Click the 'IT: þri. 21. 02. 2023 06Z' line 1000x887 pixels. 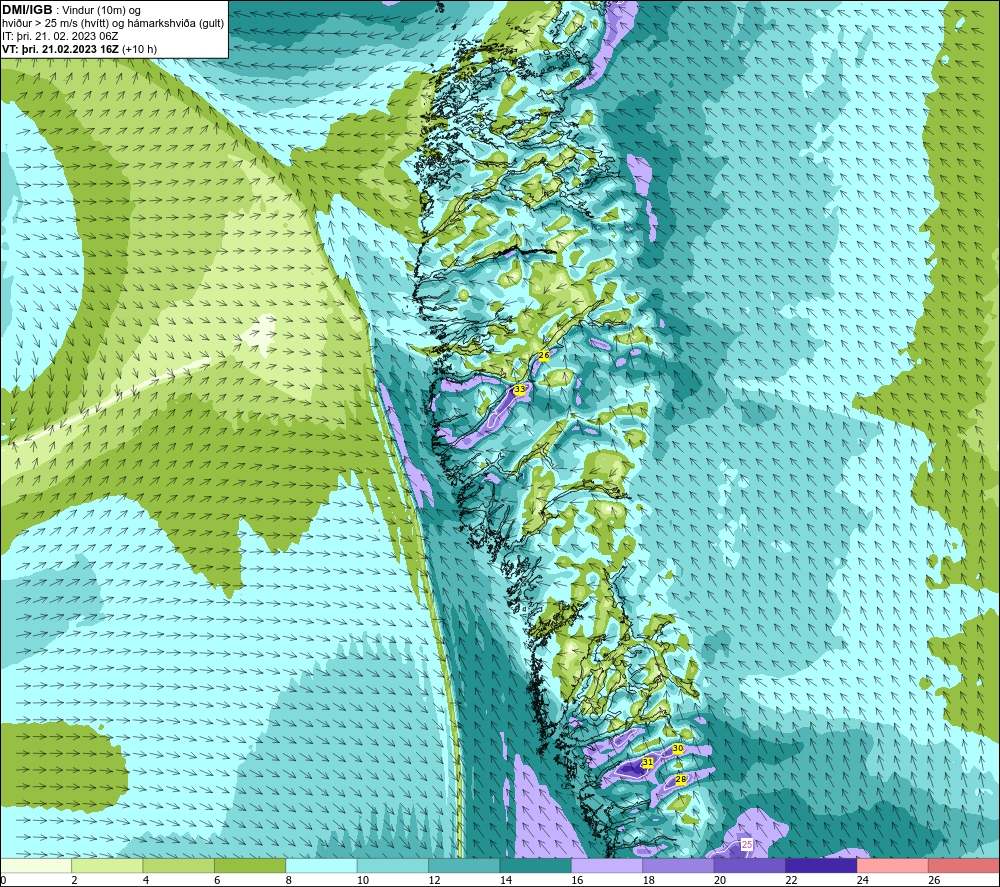[x=60, y=36]
